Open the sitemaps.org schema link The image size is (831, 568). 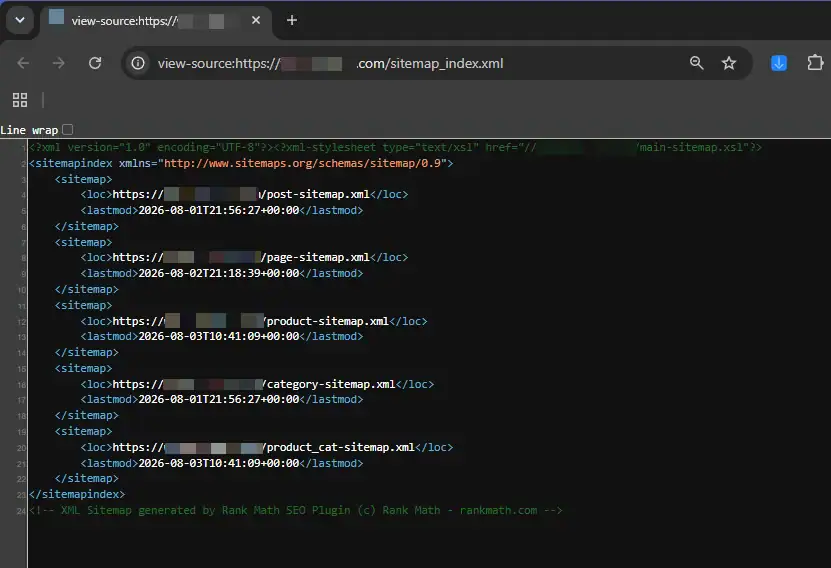point(305,163)
